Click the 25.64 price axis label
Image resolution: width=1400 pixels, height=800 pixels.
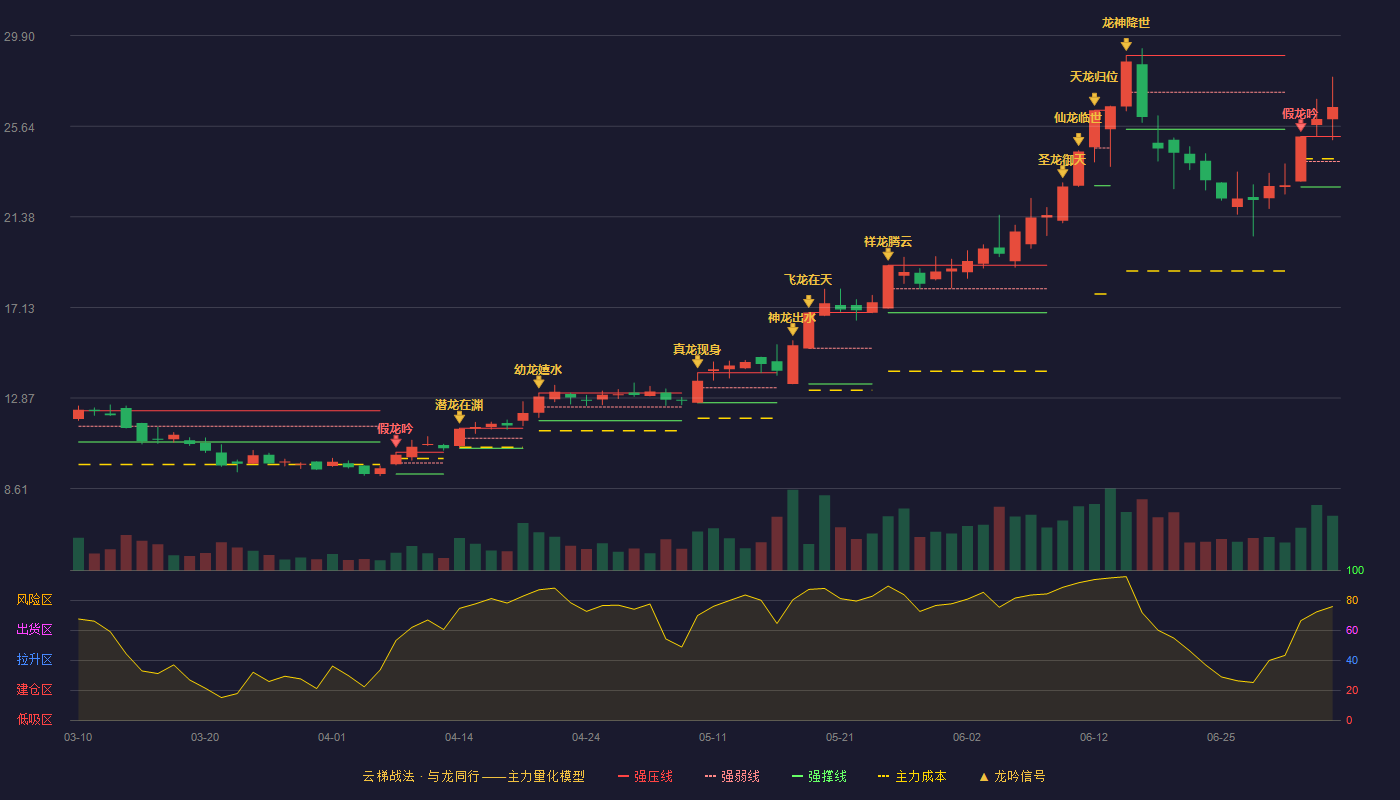19,127
